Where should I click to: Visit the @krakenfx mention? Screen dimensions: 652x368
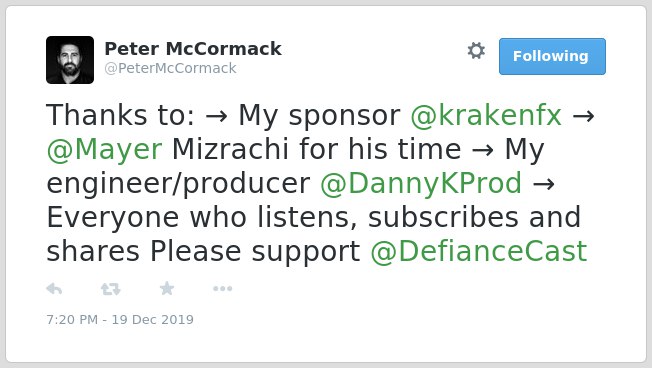click(x=486, y=115)
